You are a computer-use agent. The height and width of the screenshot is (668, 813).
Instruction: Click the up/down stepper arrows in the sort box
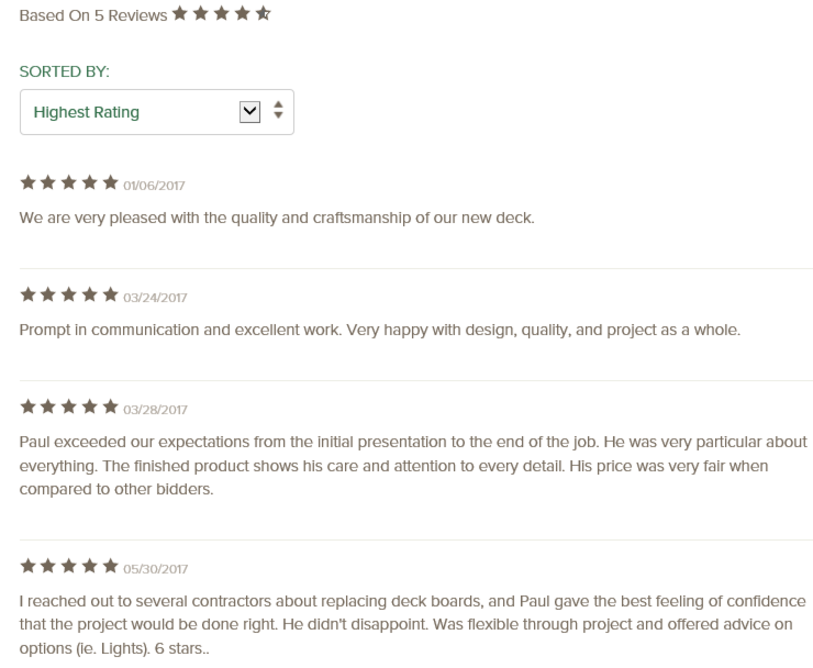coord(278,110)
